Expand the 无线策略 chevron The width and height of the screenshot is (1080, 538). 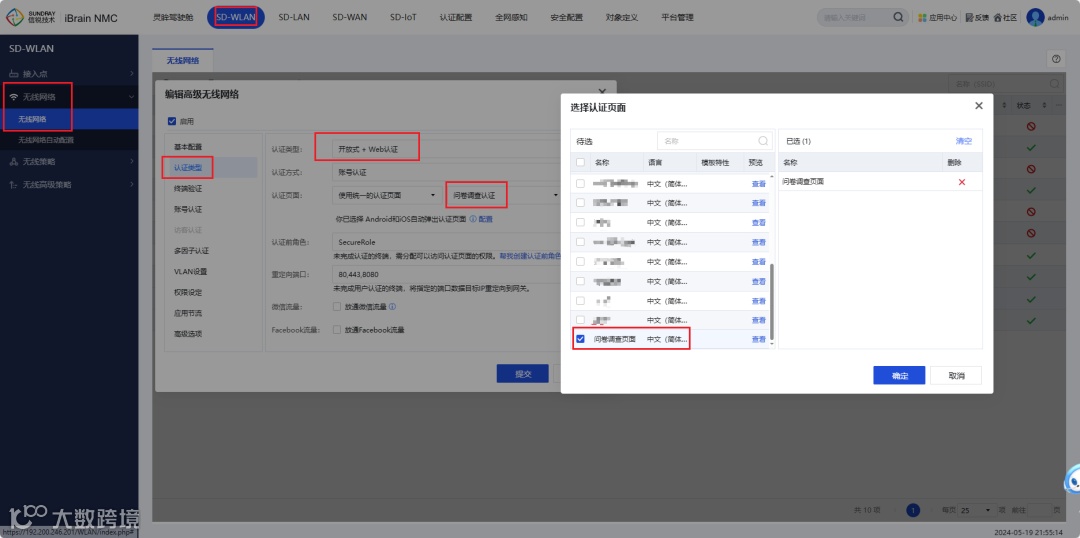[x=132, y=161]
